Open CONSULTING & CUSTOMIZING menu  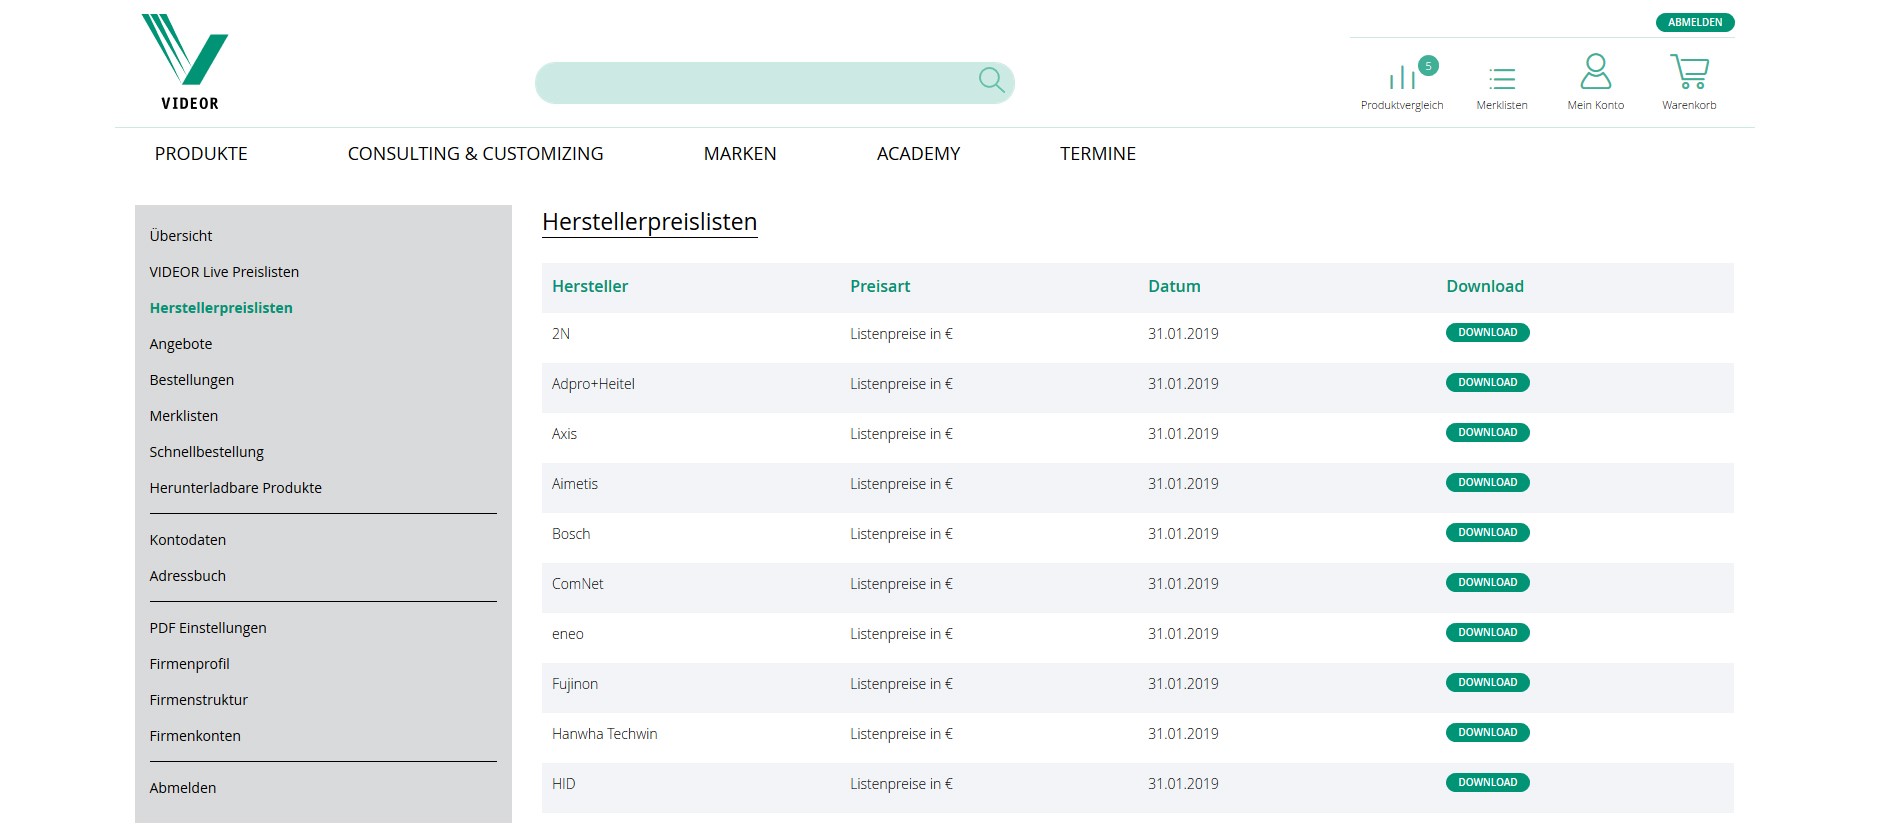coord(475,154)
